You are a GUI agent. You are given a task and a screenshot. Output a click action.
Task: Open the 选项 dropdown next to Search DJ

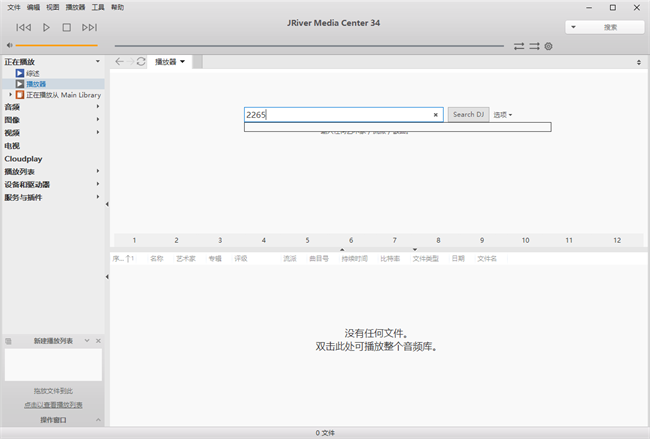click(x=502, y=115)
